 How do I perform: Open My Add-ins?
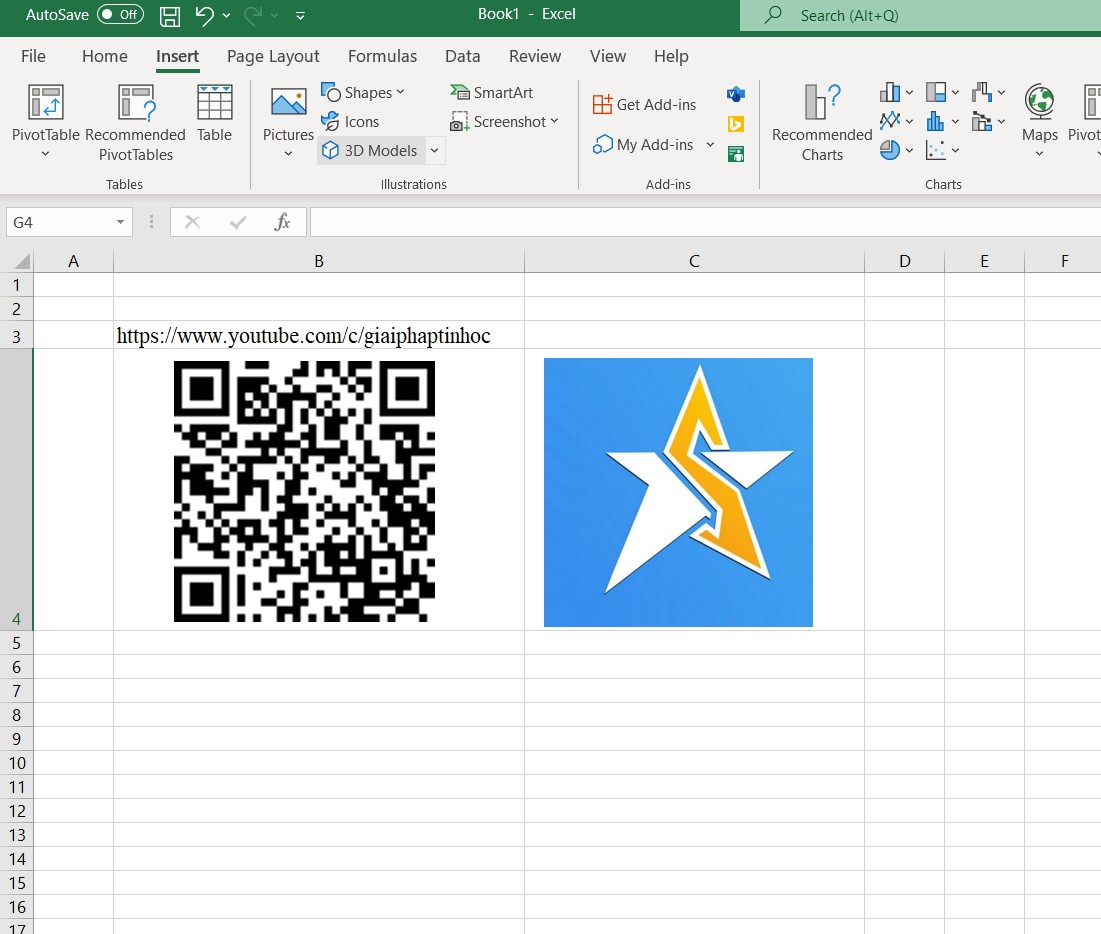tap(643, 145)
